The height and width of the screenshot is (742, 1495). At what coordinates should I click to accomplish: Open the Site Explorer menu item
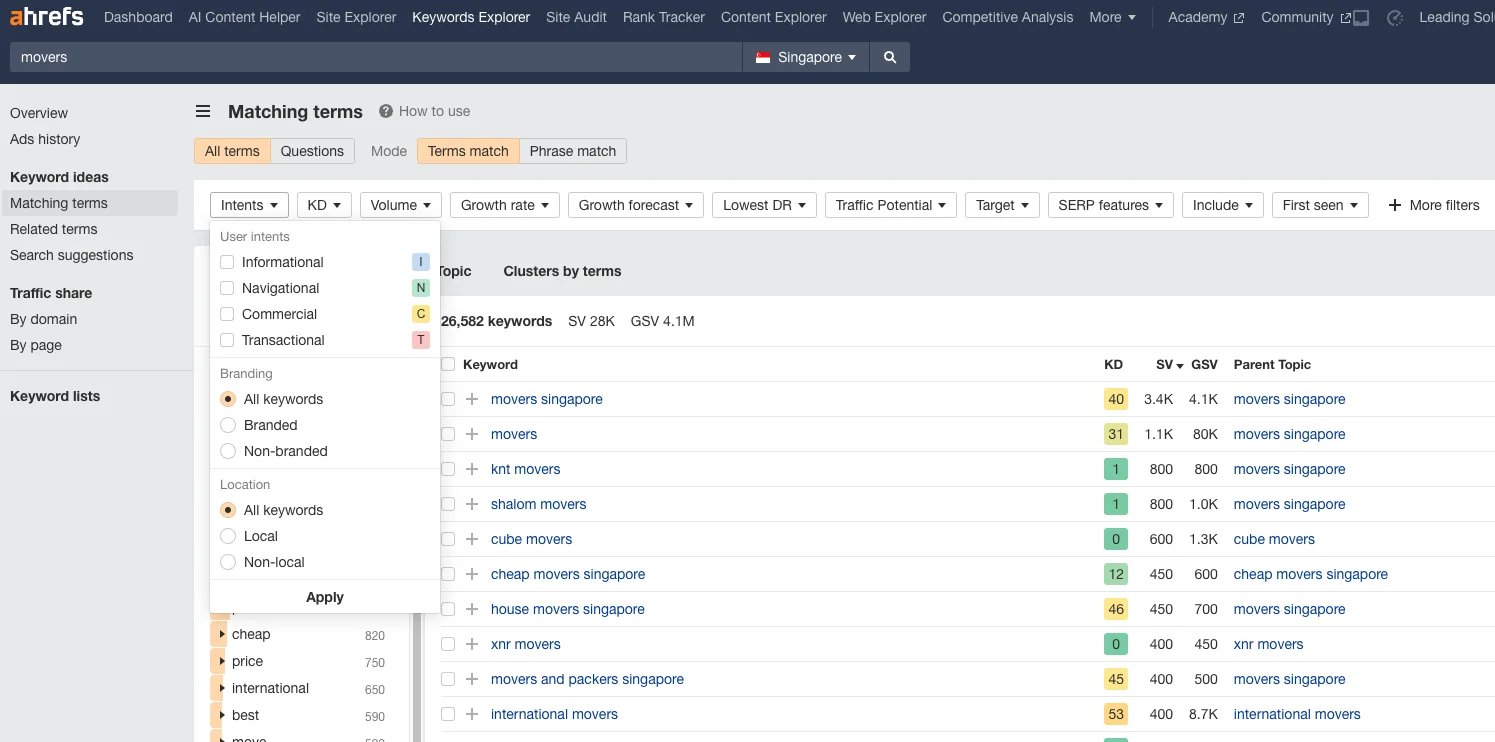[x=356, y=17]
